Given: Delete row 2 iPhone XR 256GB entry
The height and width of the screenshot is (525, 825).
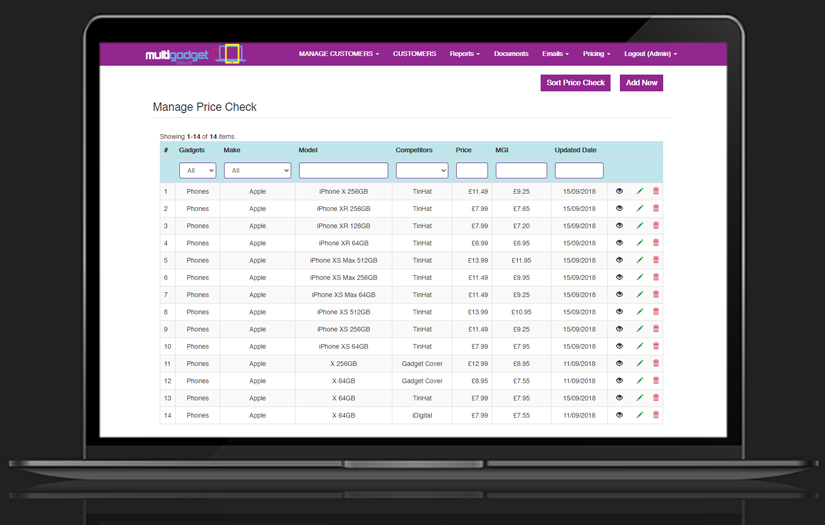Looking at the screenshot, I should point(656,208).
